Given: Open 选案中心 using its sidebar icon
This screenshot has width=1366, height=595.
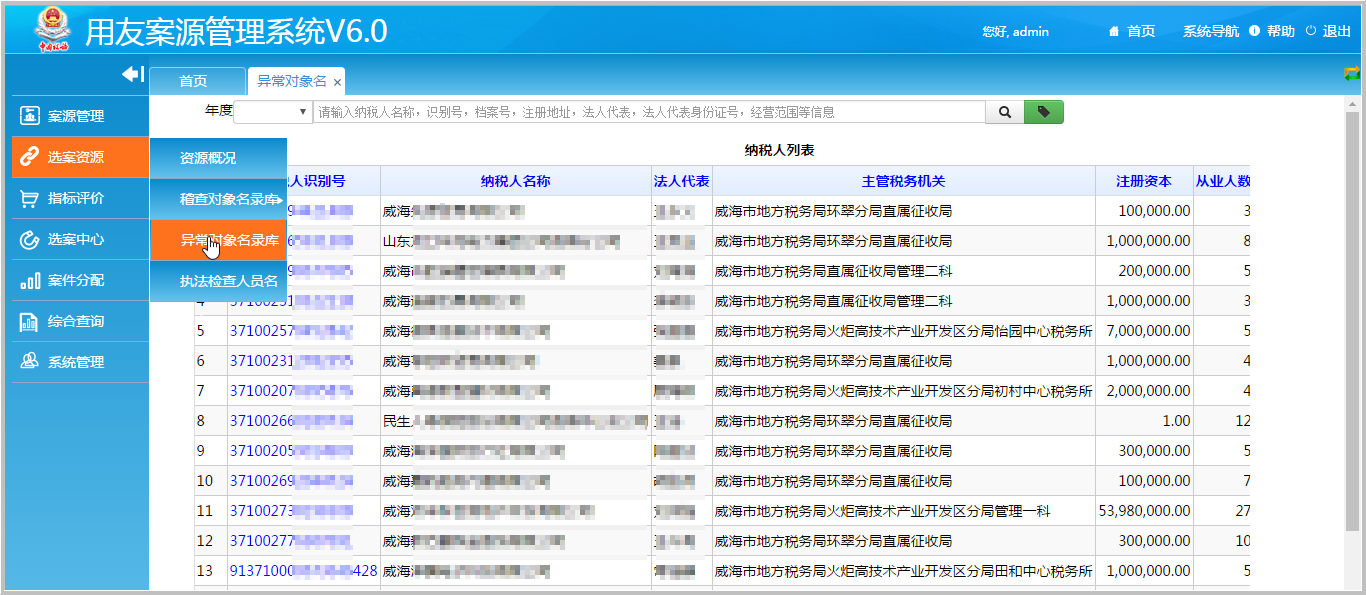Looking at the screenshot, I should pyautogui.click(x=29, y=239).
